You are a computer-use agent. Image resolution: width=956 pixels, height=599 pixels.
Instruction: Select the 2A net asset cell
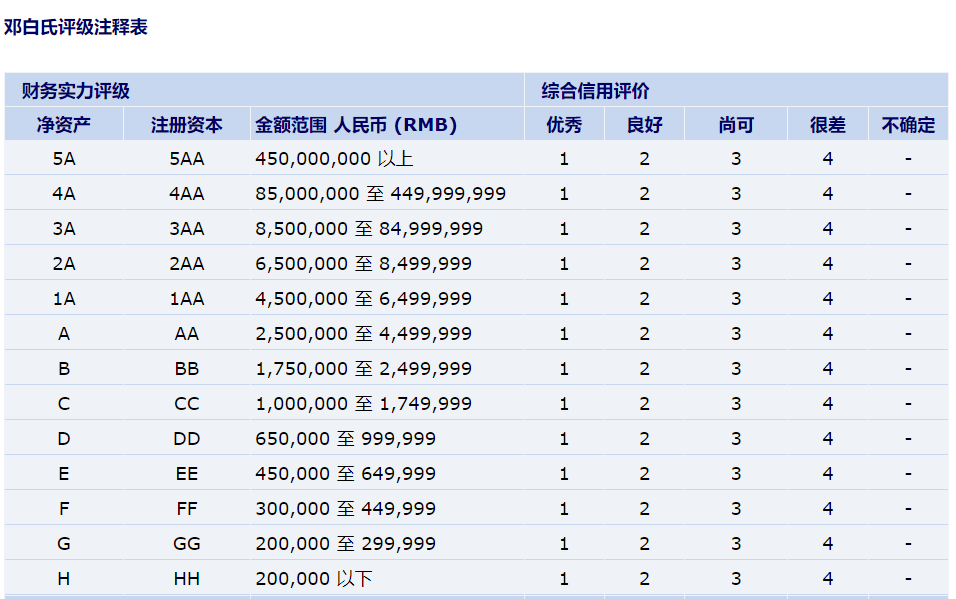[x=64, y=264]
